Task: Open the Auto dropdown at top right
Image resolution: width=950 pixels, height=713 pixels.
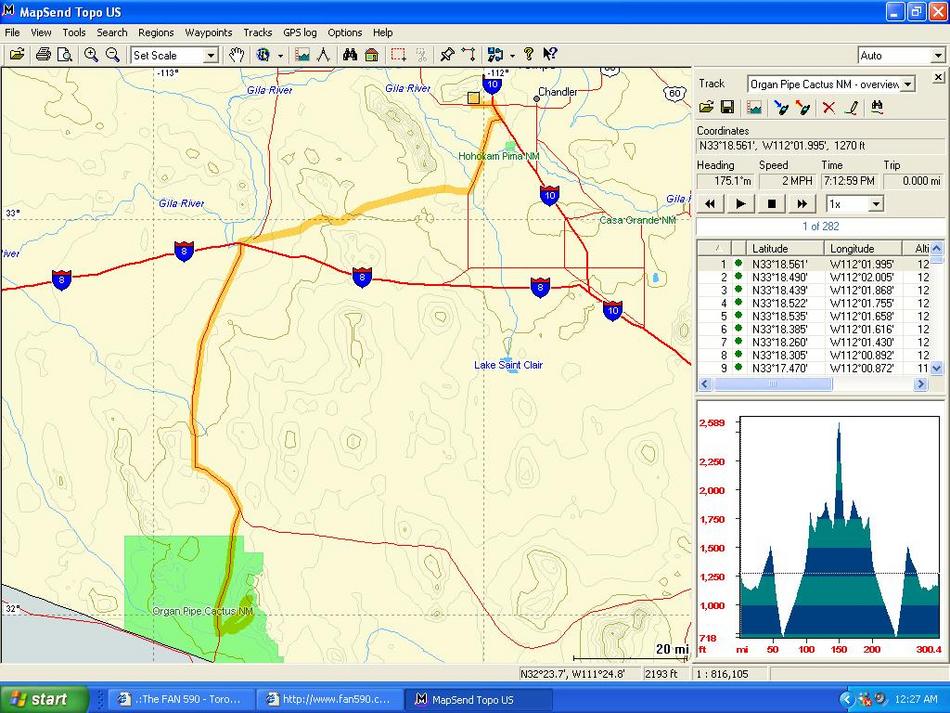Action: point(938,56)
